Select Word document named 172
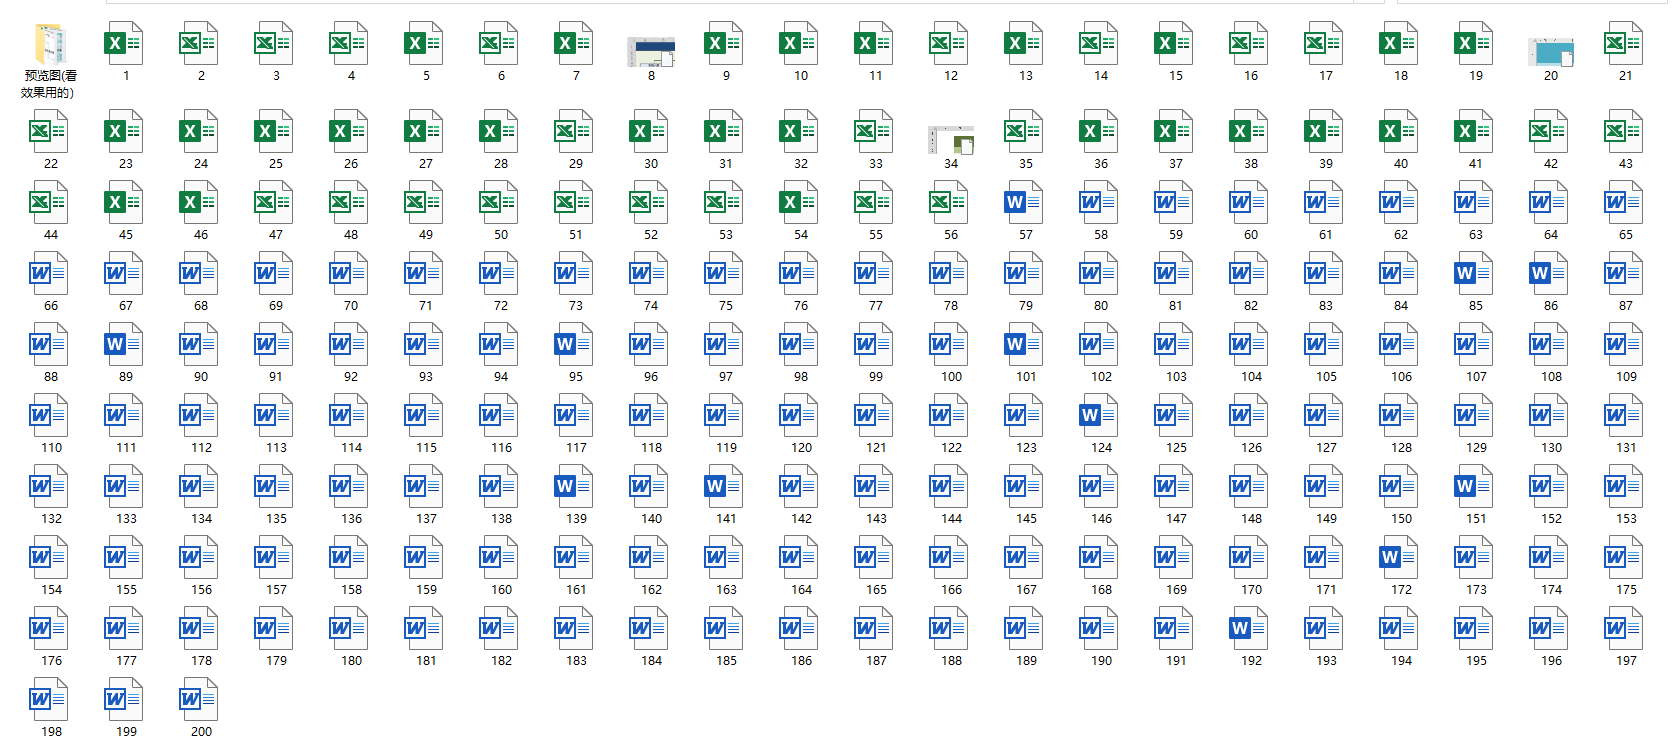Viewport: 1672px width, 749px height. 1400,559
